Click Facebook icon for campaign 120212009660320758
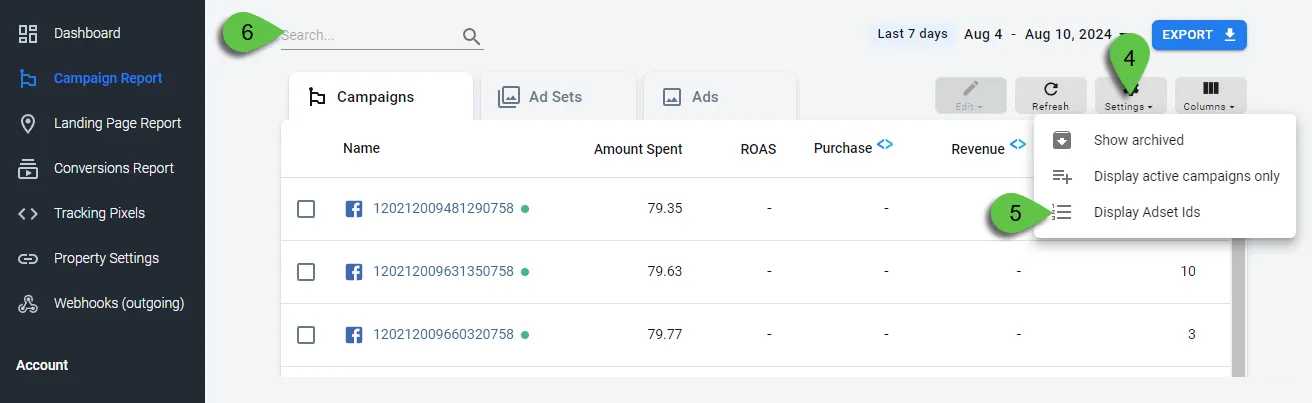 tap(354, 335)
